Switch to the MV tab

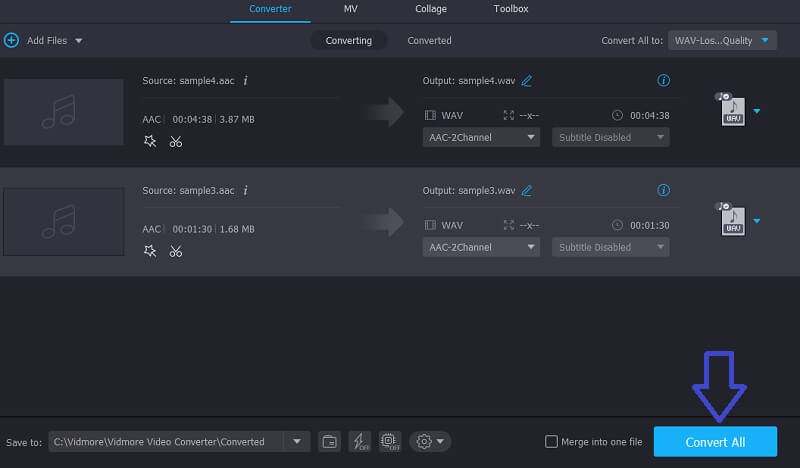[x=350, y=9]
